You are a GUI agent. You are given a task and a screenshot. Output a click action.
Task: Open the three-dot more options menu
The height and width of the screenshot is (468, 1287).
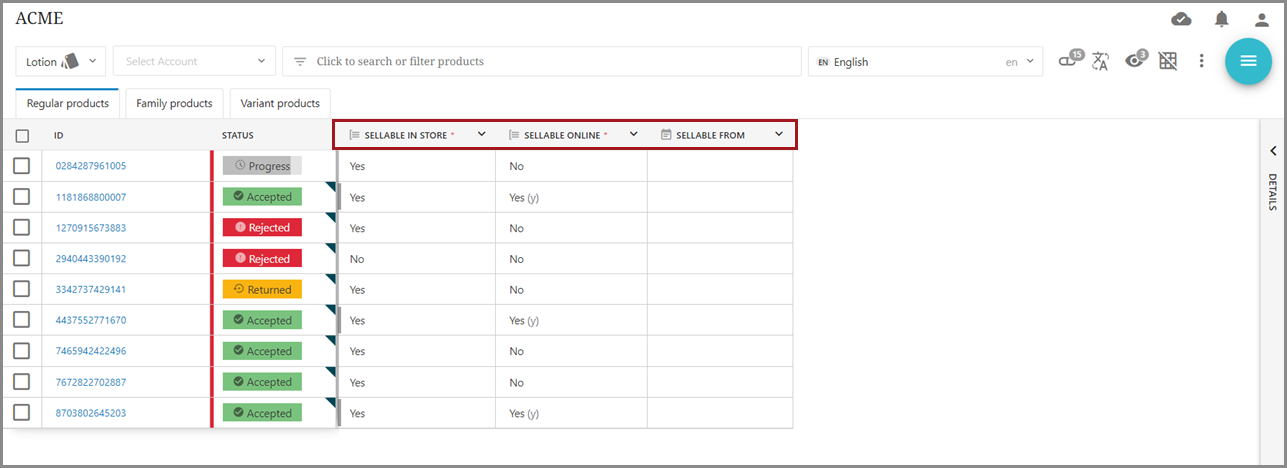pyautogui.click(x=1202, y=61)
